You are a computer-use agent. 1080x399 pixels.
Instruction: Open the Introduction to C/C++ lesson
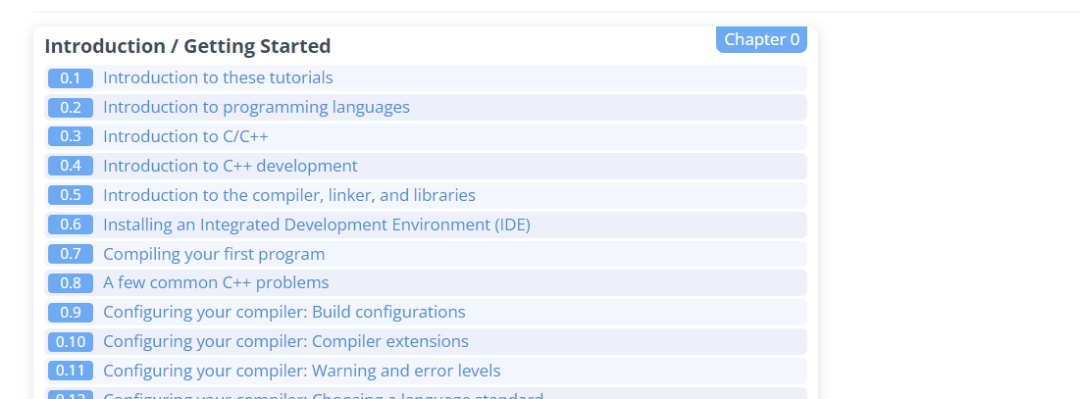[185, 136]
